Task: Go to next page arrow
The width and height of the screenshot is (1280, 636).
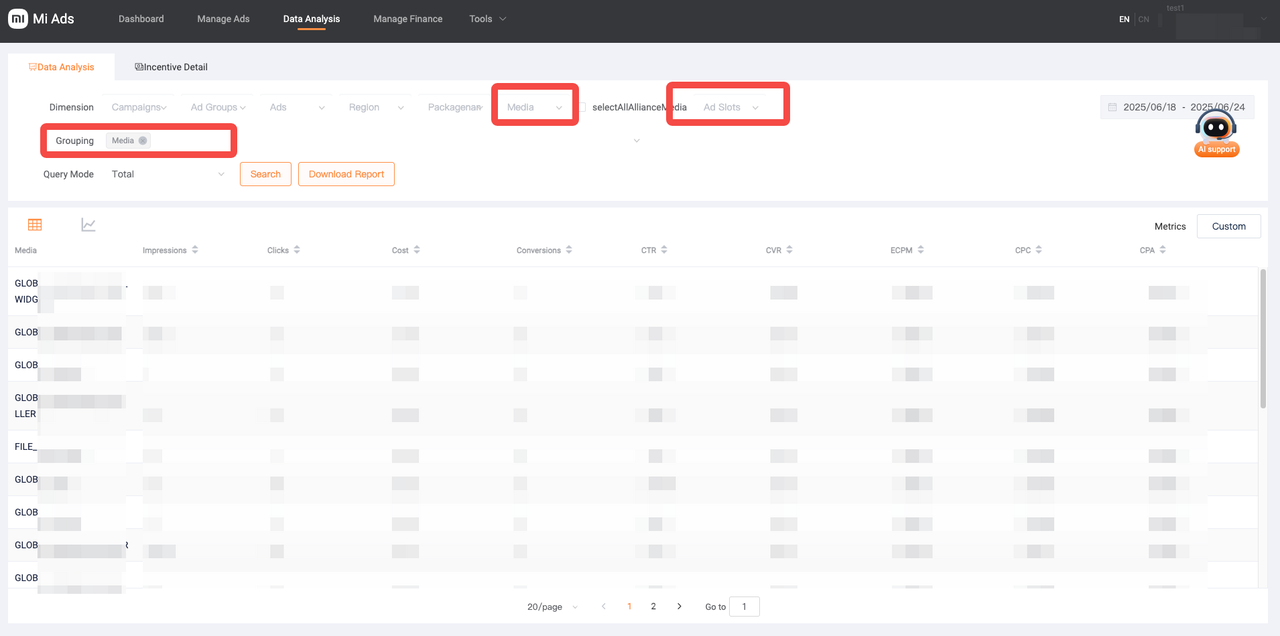Action: pyautogui.click(x=679, y=607)
